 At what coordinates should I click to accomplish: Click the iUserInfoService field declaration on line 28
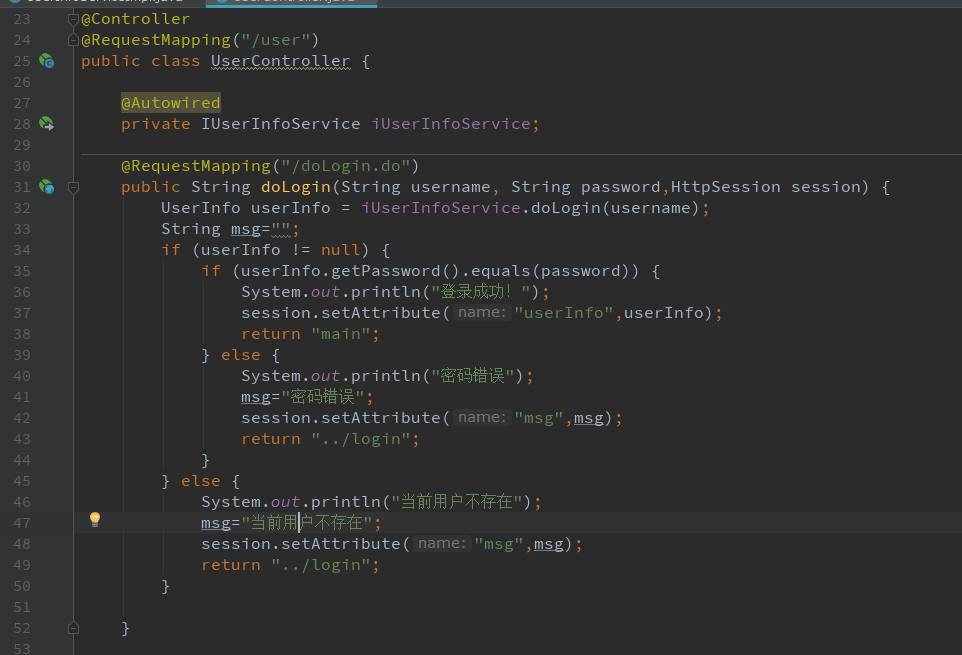(x=451, y=124)
